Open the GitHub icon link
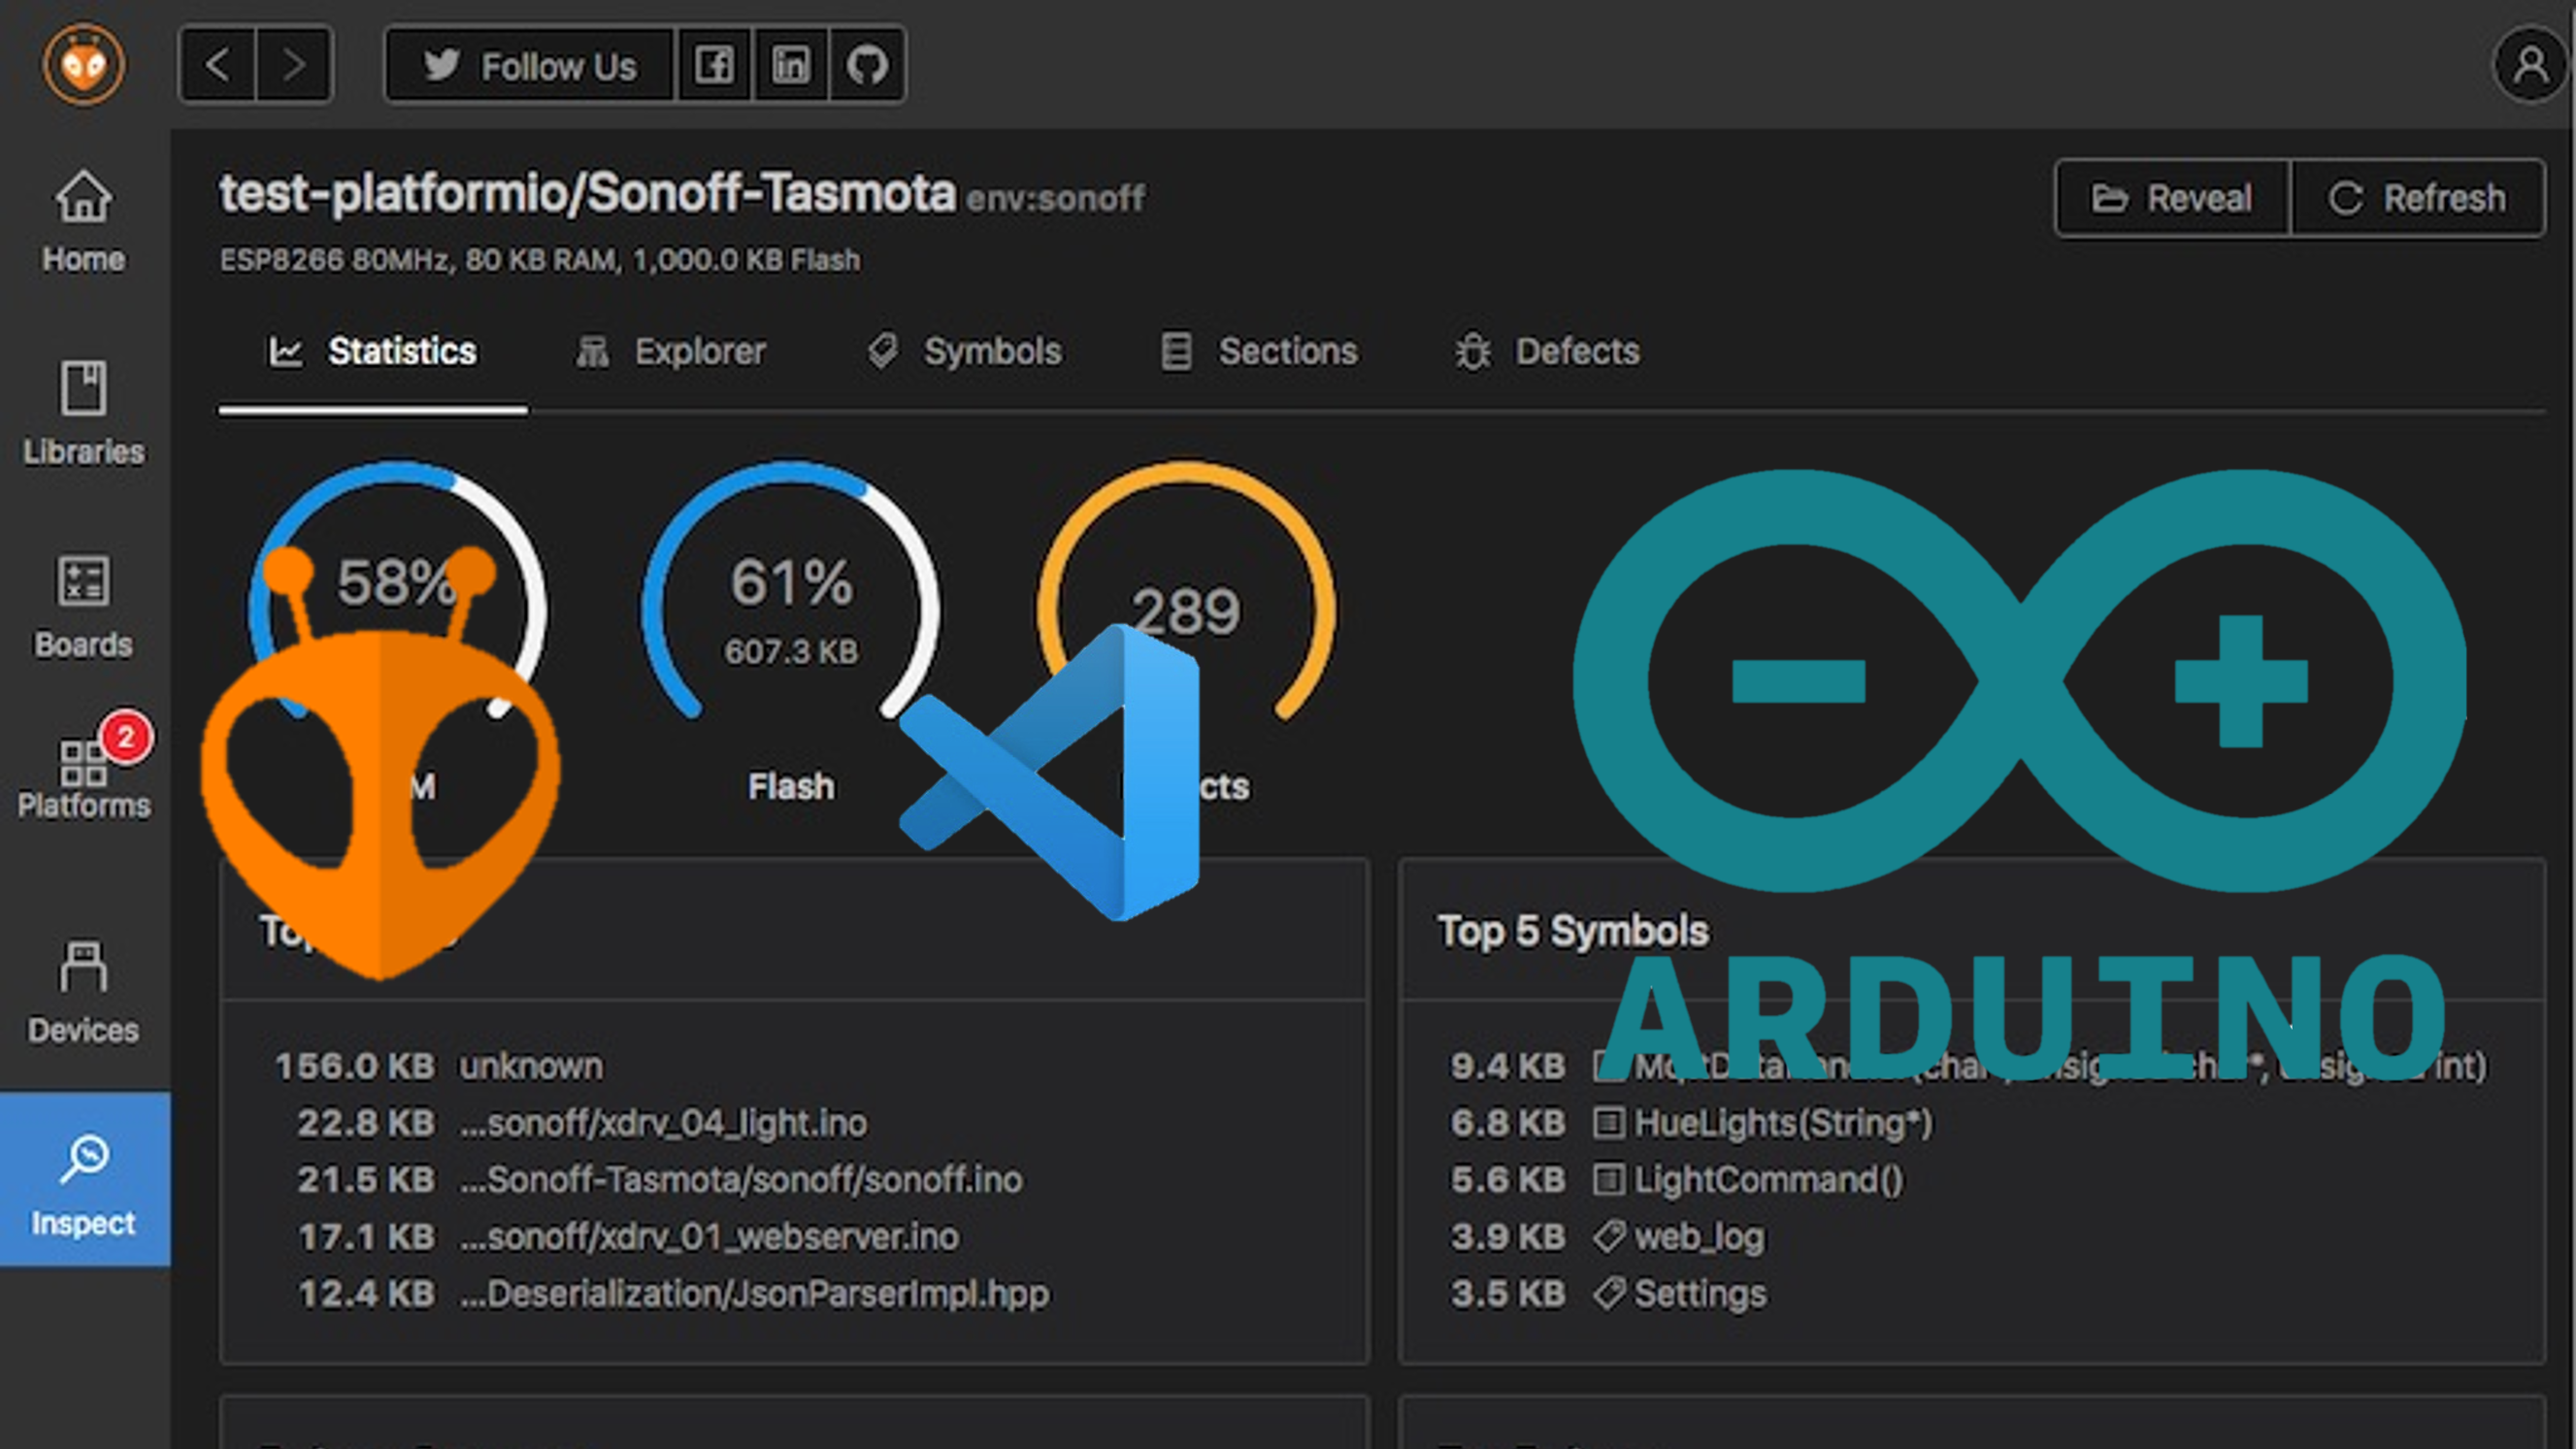The height and width of the screenshot is (1449, 2576). tap(867, 66)
